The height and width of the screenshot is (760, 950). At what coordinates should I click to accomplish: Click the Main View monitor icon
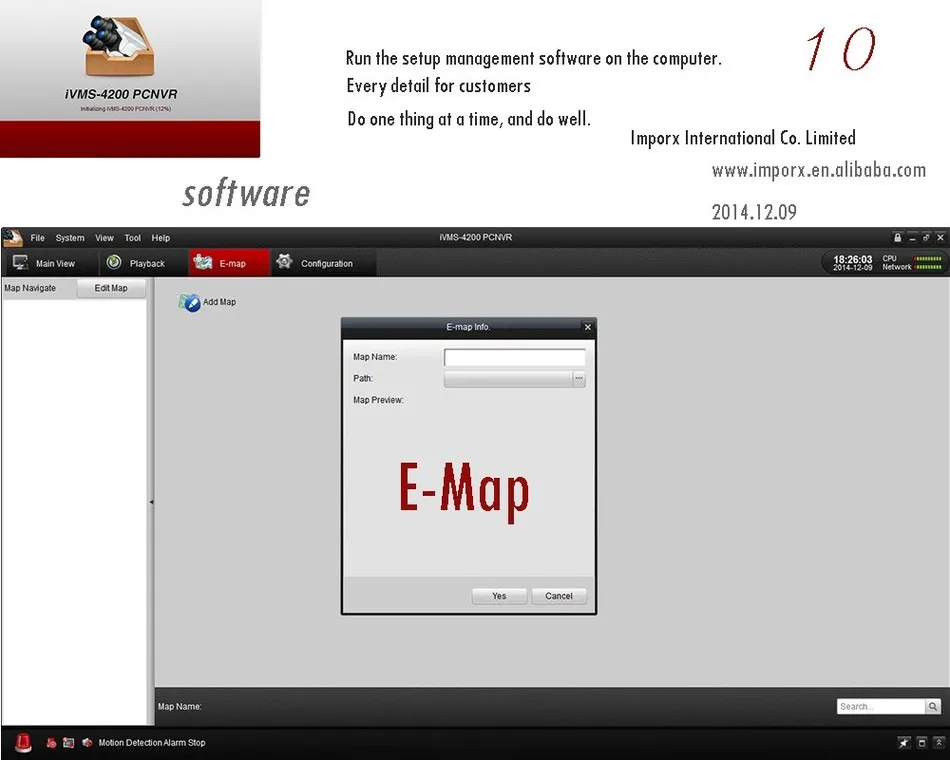[21, 262]
